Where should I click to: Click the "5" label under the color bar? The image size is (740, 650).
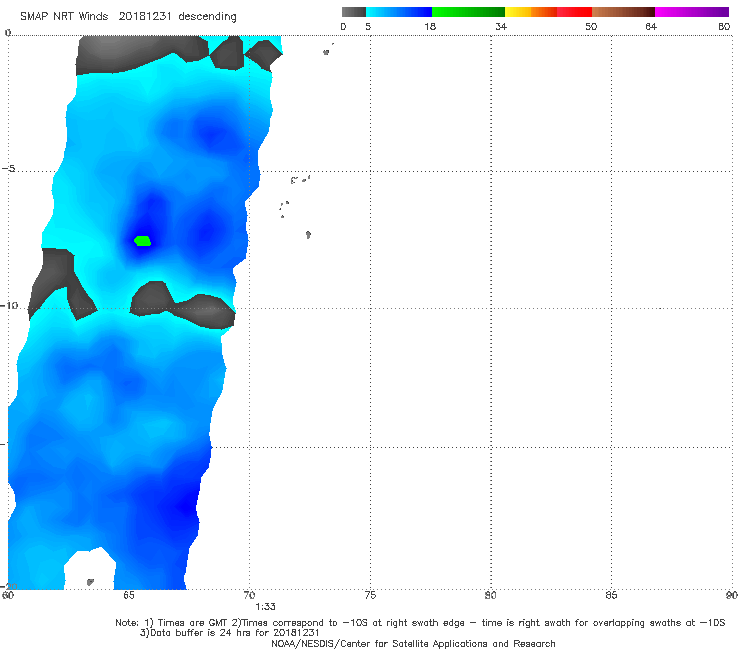(x=368, y=26)
